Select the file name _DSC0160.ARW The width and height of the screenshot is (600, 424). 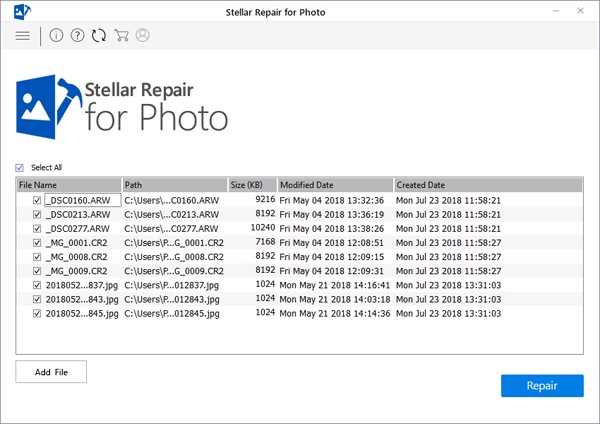[78, 200]
